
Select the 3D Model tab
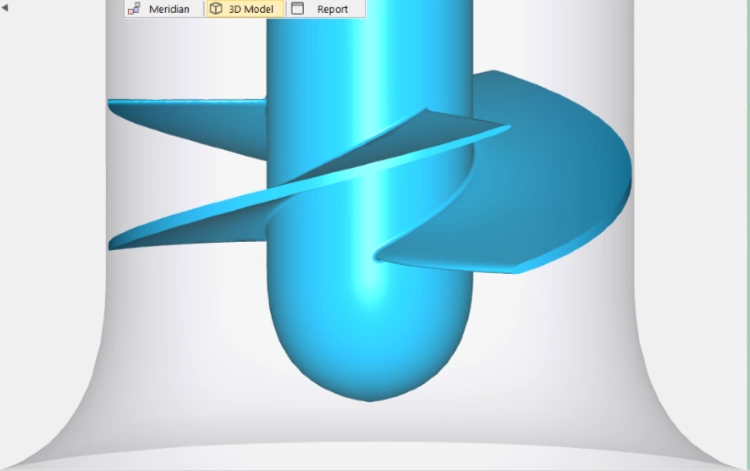click(x=245, y=9)
